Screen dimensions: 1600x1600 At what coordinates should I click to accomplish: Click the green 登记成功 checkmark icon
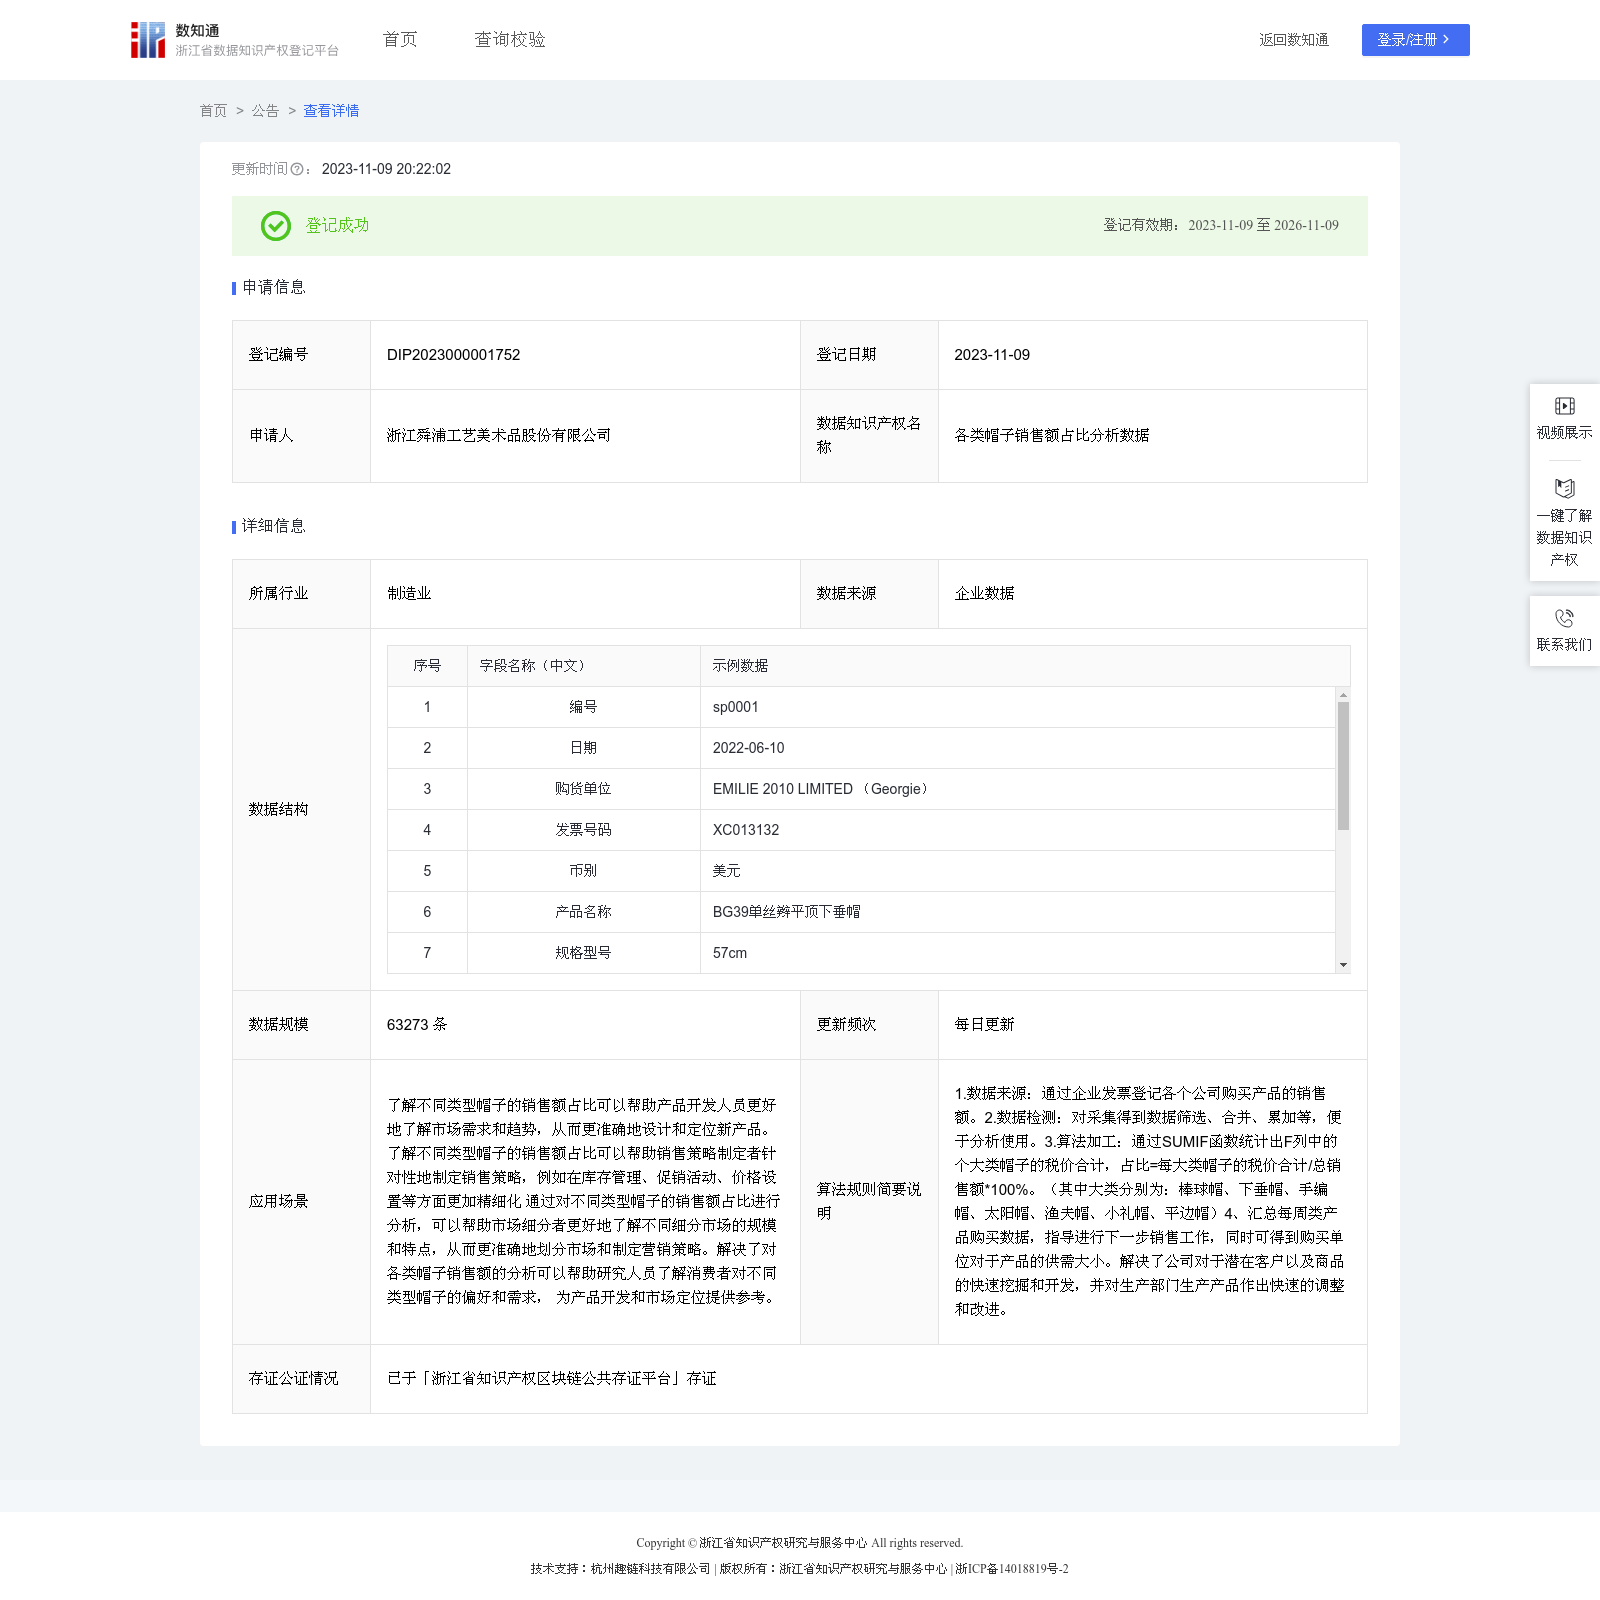[276, 226]
